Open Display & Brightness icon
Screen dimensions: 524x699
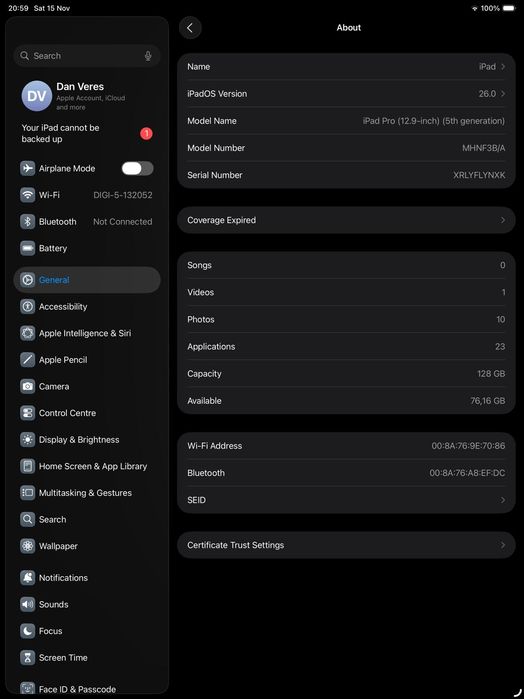point(28,440)
